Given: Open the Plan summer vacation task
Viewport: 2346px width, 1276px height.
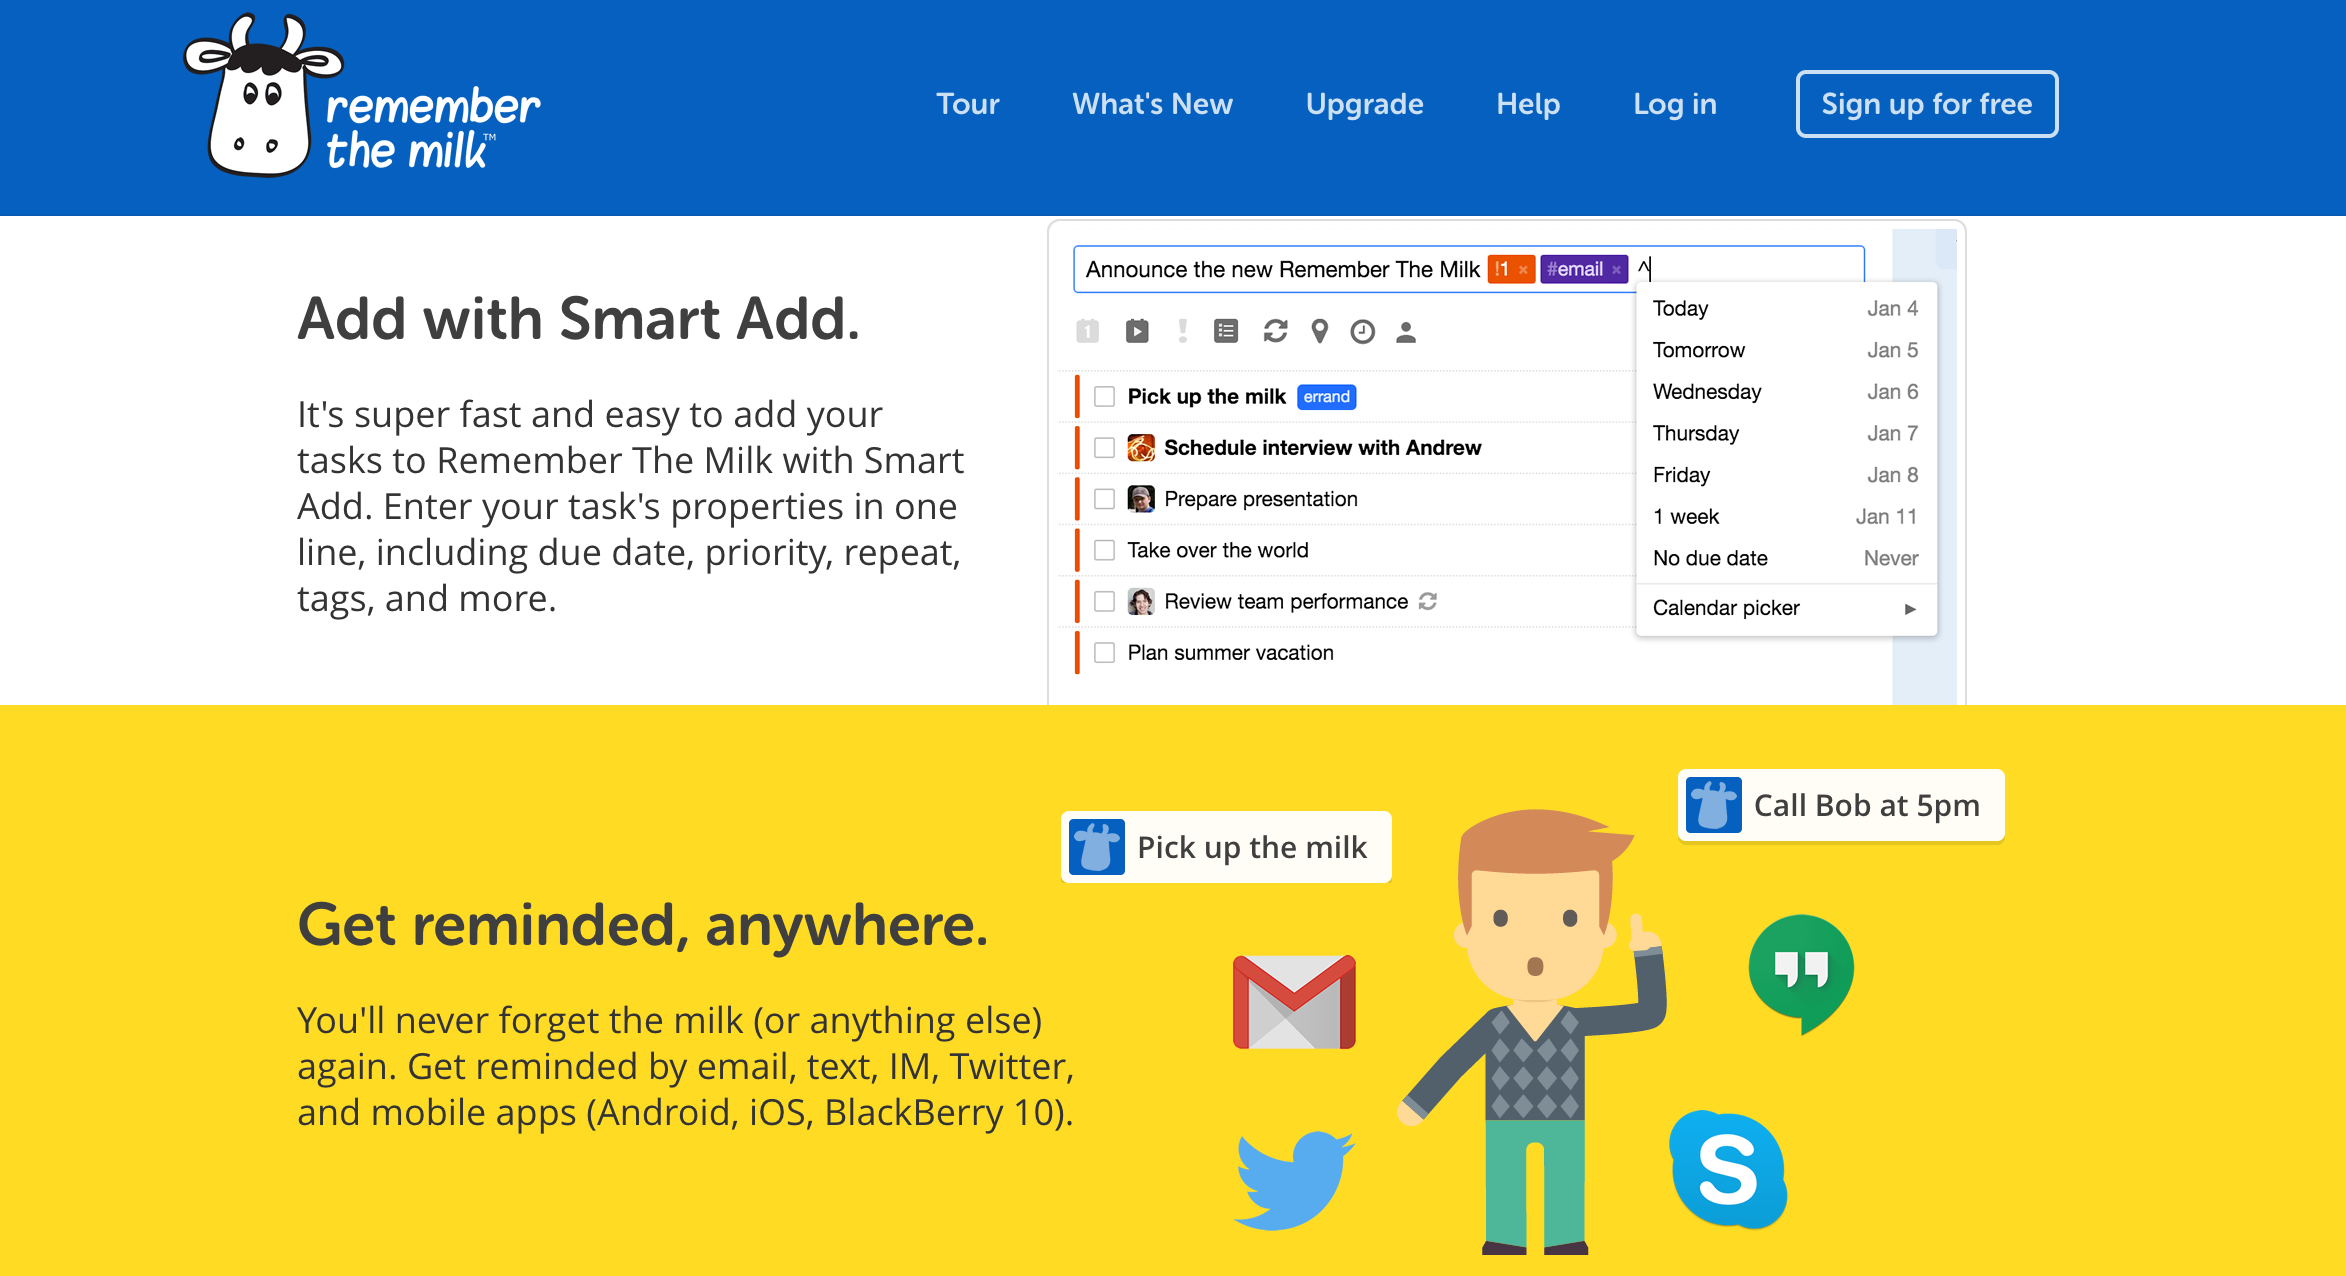Looking at the screenshot, I should pos(1230,653).
